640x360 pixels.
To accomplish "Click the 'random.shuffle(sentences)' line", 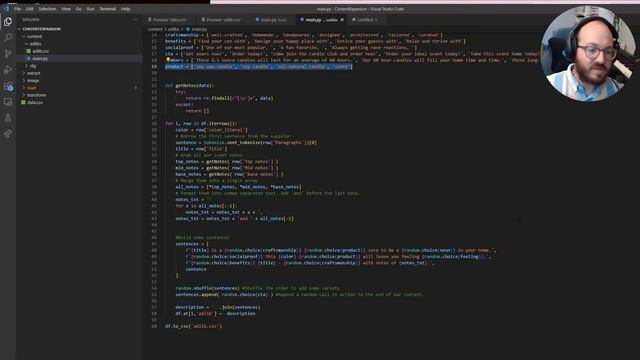I will pos(258,288).
